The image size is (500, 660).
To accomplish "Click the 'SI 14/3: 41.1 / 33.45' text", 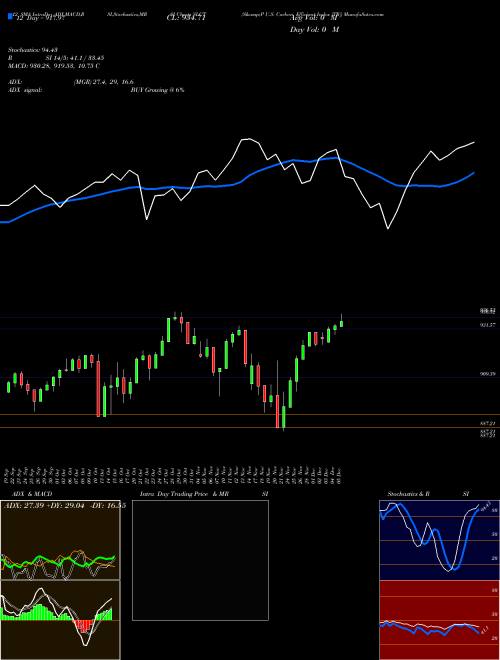I will [75, 58].
